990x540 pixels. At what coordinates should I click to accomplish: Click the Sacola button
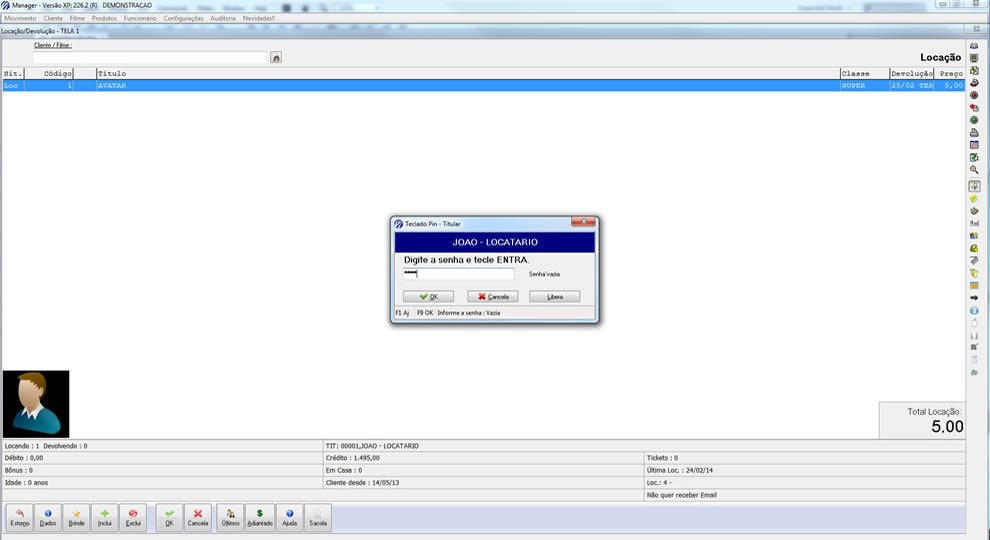point(318,517)
